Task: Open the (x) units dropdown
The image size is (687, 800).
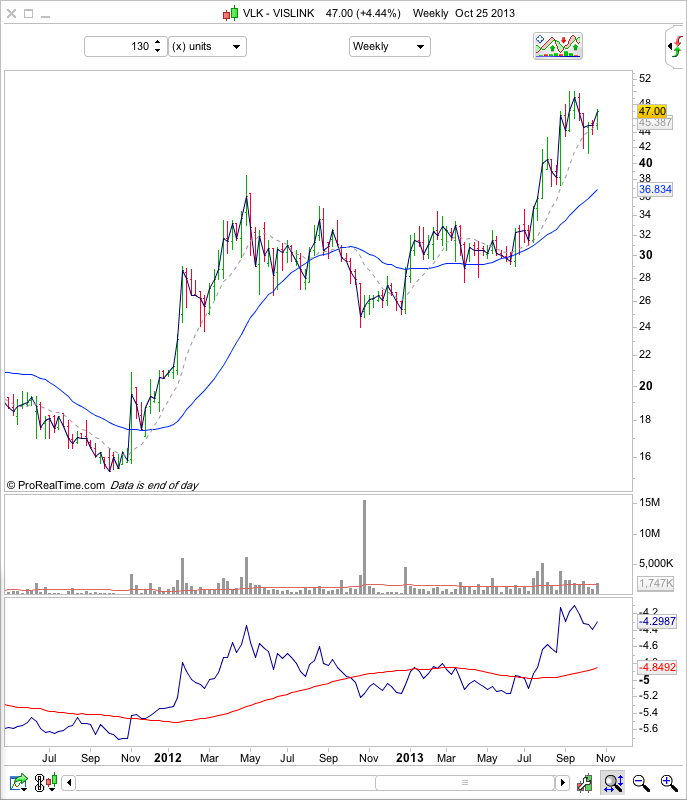Action: click(x=207, y=46)
